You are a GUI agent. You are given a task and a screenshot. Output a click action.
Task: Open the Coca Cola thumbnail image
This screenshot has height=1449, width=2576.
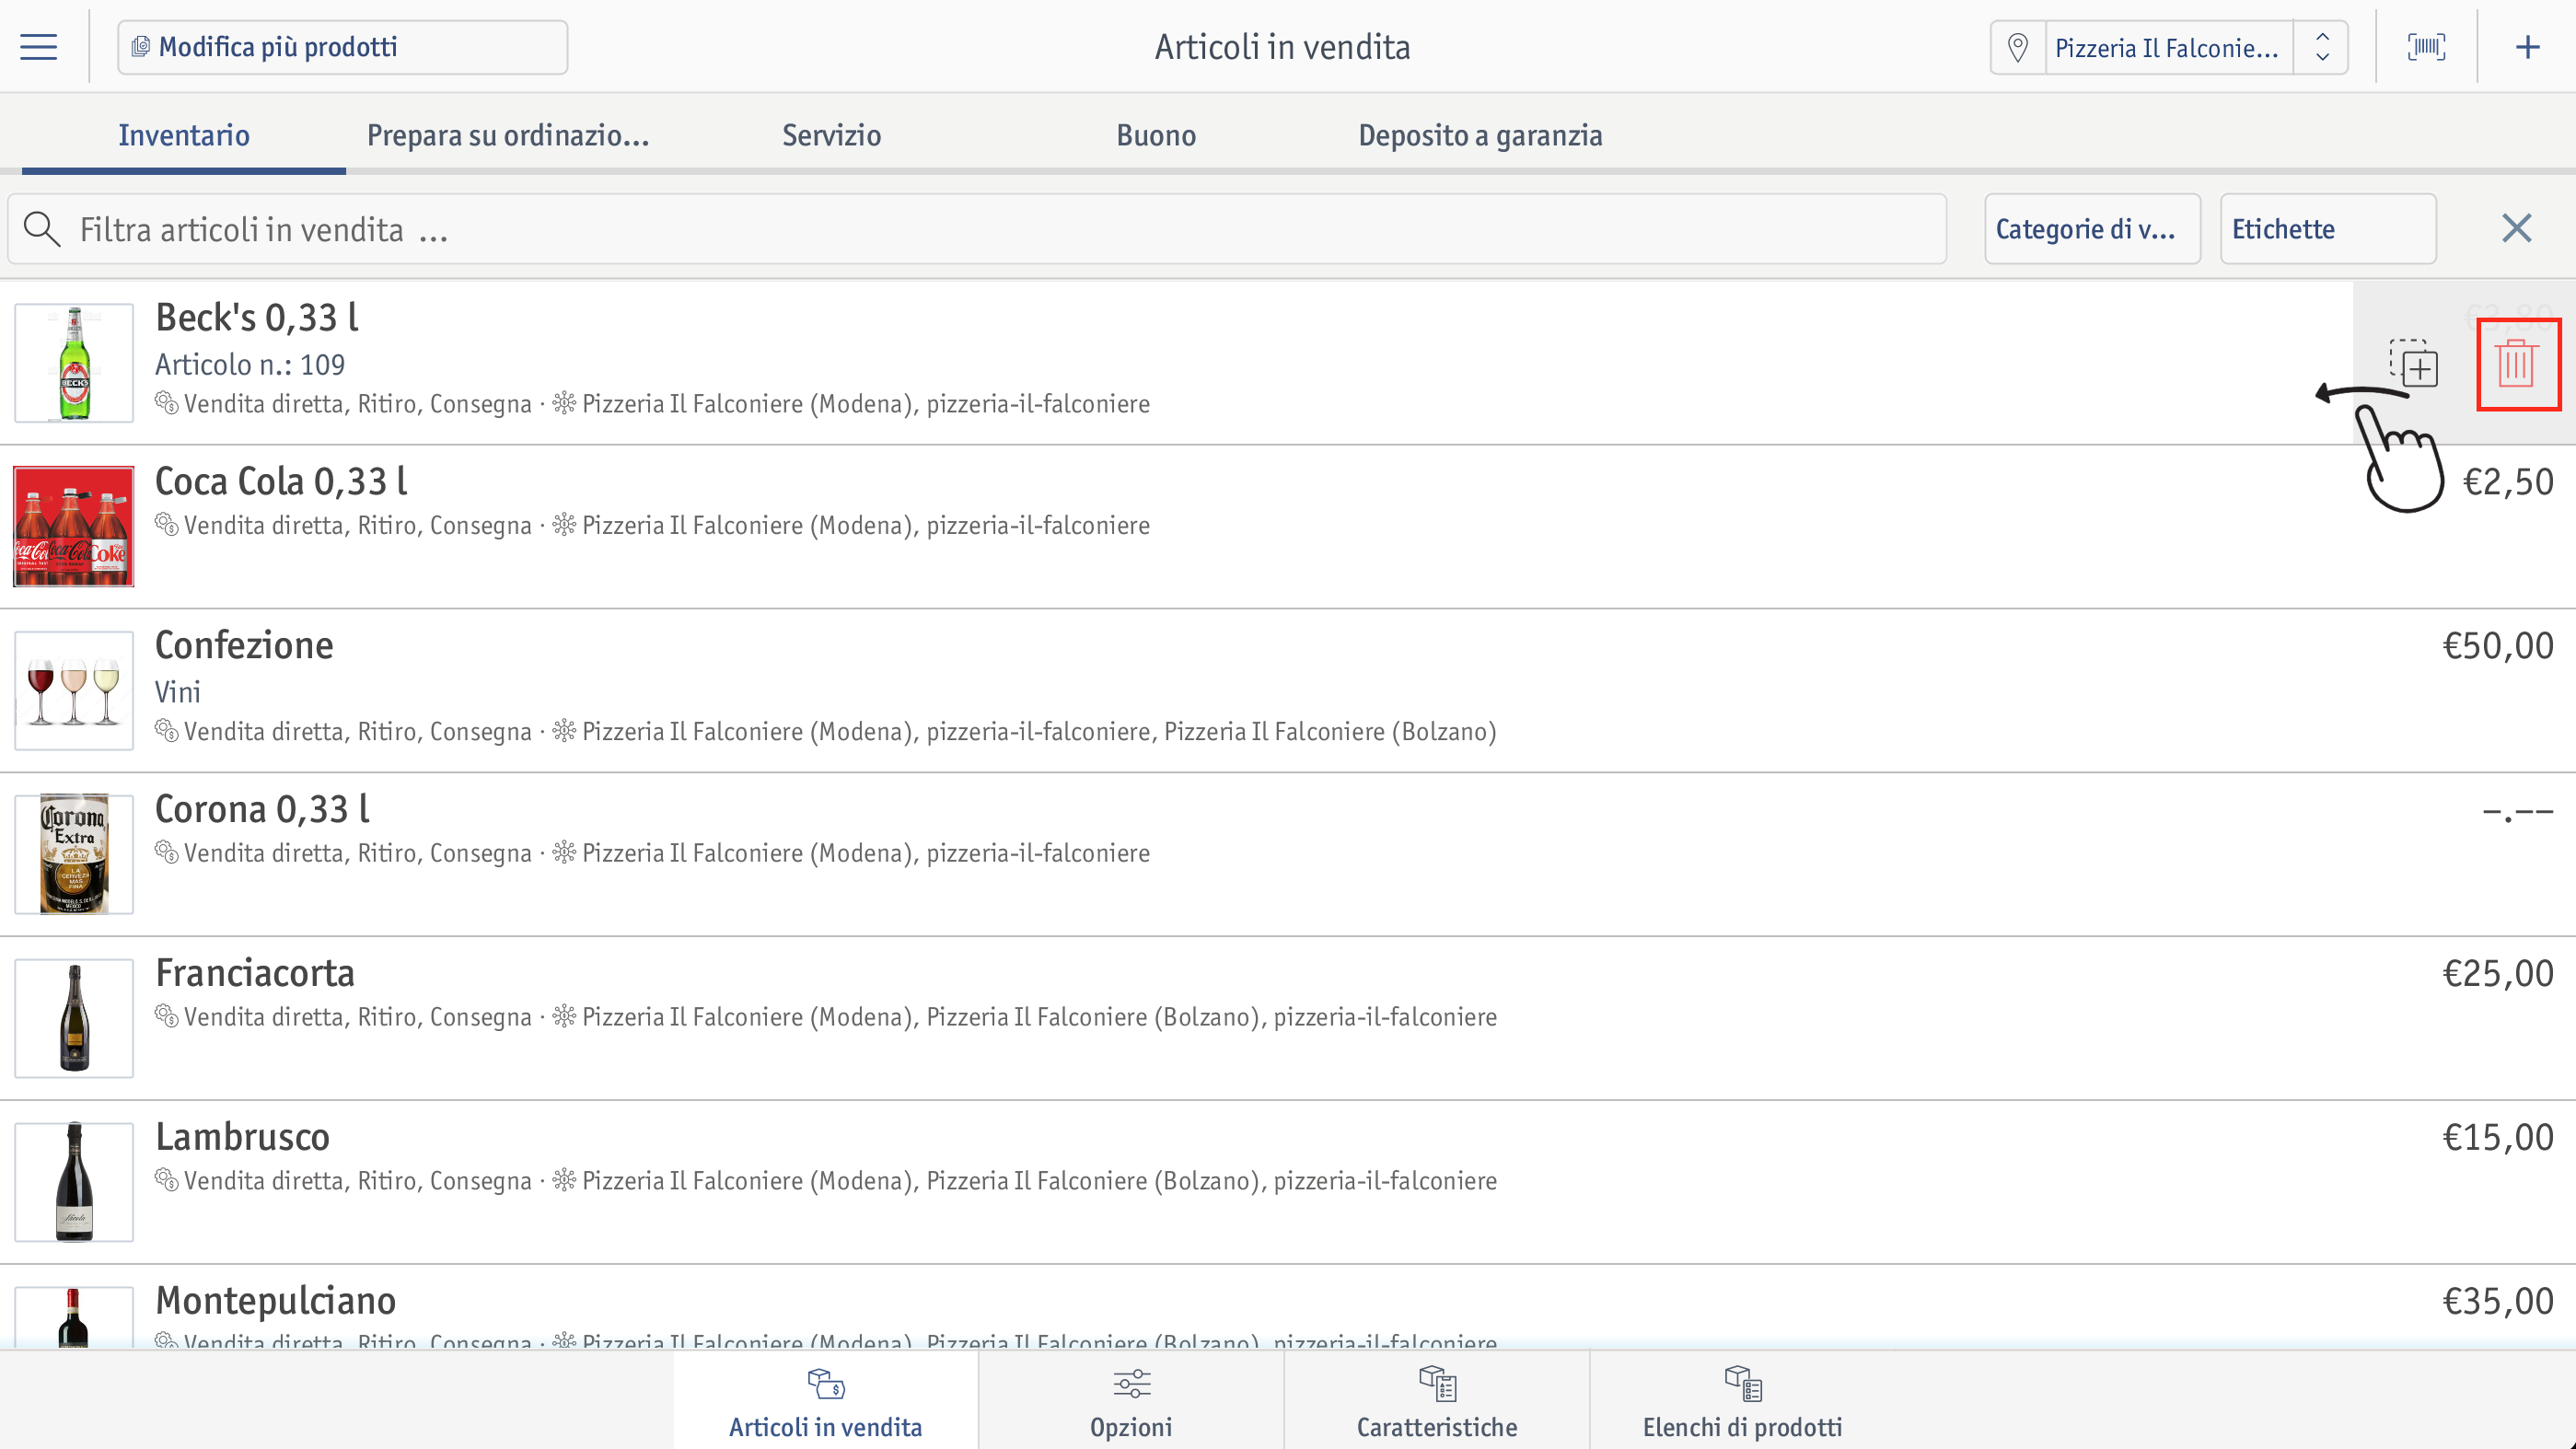(x=74, y=527)
